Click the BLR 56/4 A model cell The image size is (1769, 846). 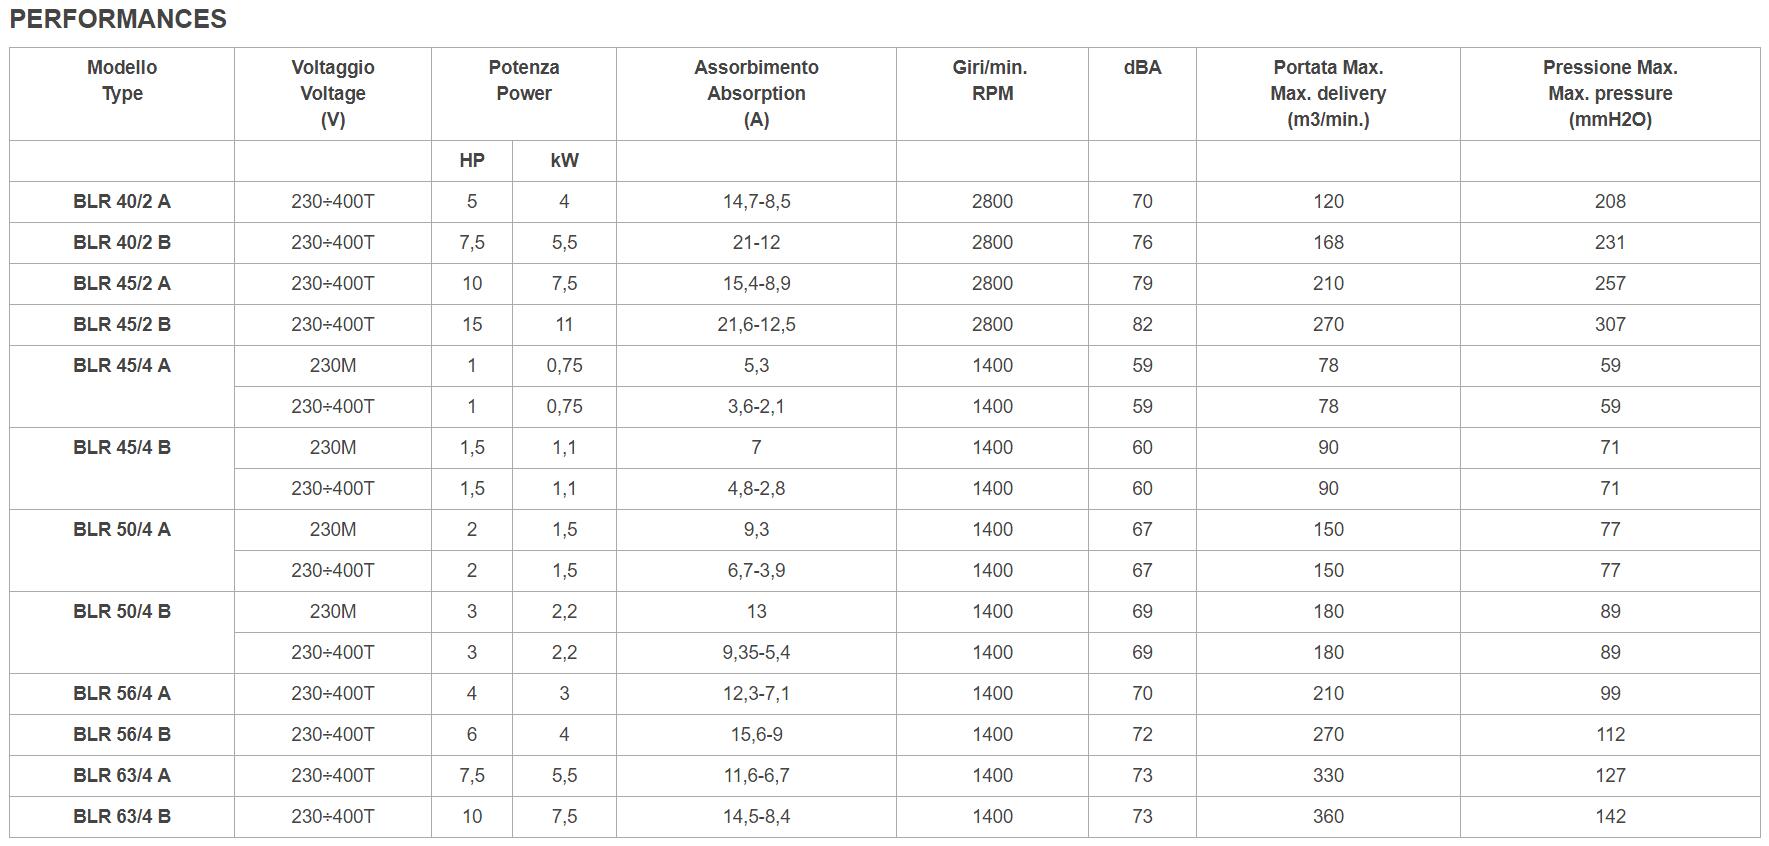122,693
